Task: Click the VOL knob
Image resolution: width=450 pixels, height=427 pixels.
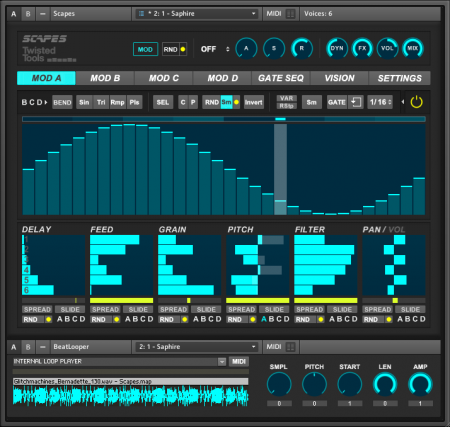Action: coord(387,49)
